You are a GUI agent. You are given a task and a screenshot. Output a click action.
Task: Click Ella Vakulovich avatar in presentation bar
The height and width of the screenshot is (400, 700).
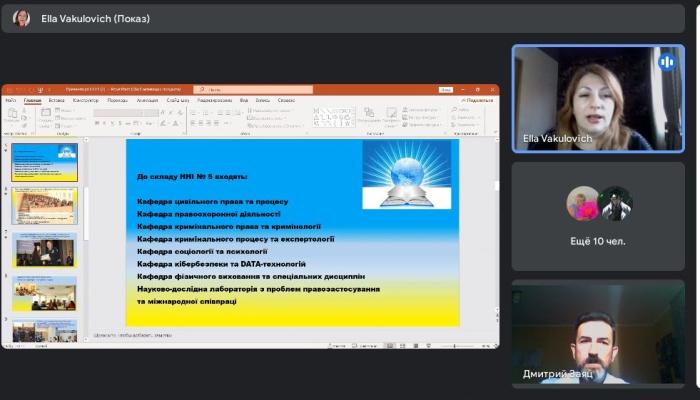click(21, 17)
